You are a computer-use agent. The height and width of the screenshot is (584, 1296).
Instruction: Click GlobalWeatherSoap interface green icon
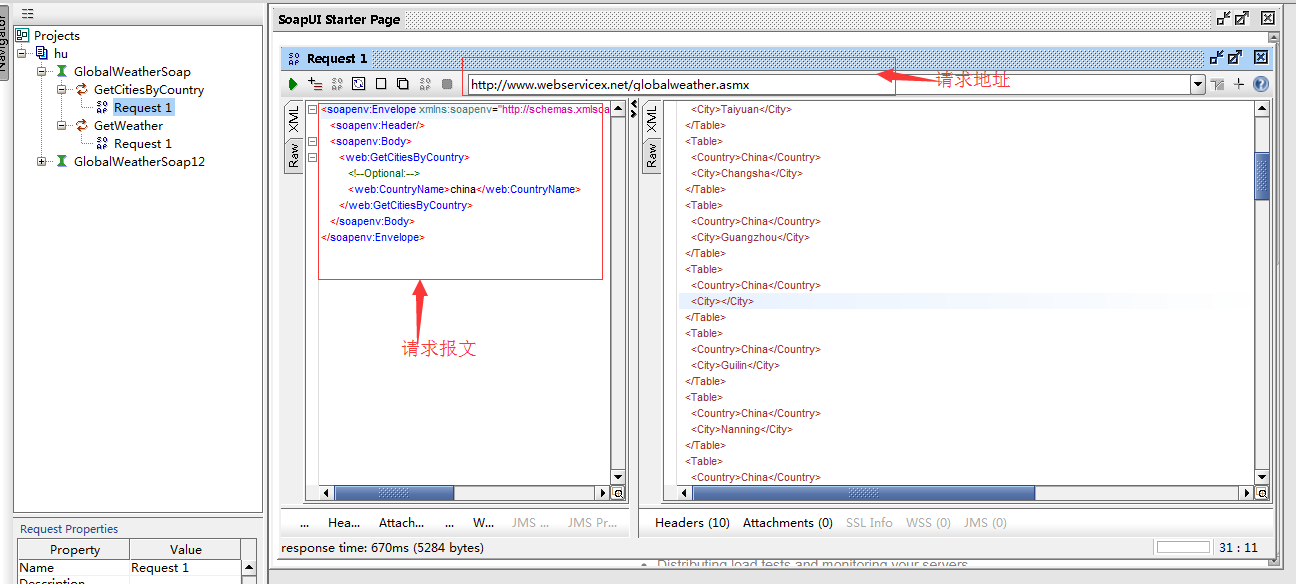[62, 71]
